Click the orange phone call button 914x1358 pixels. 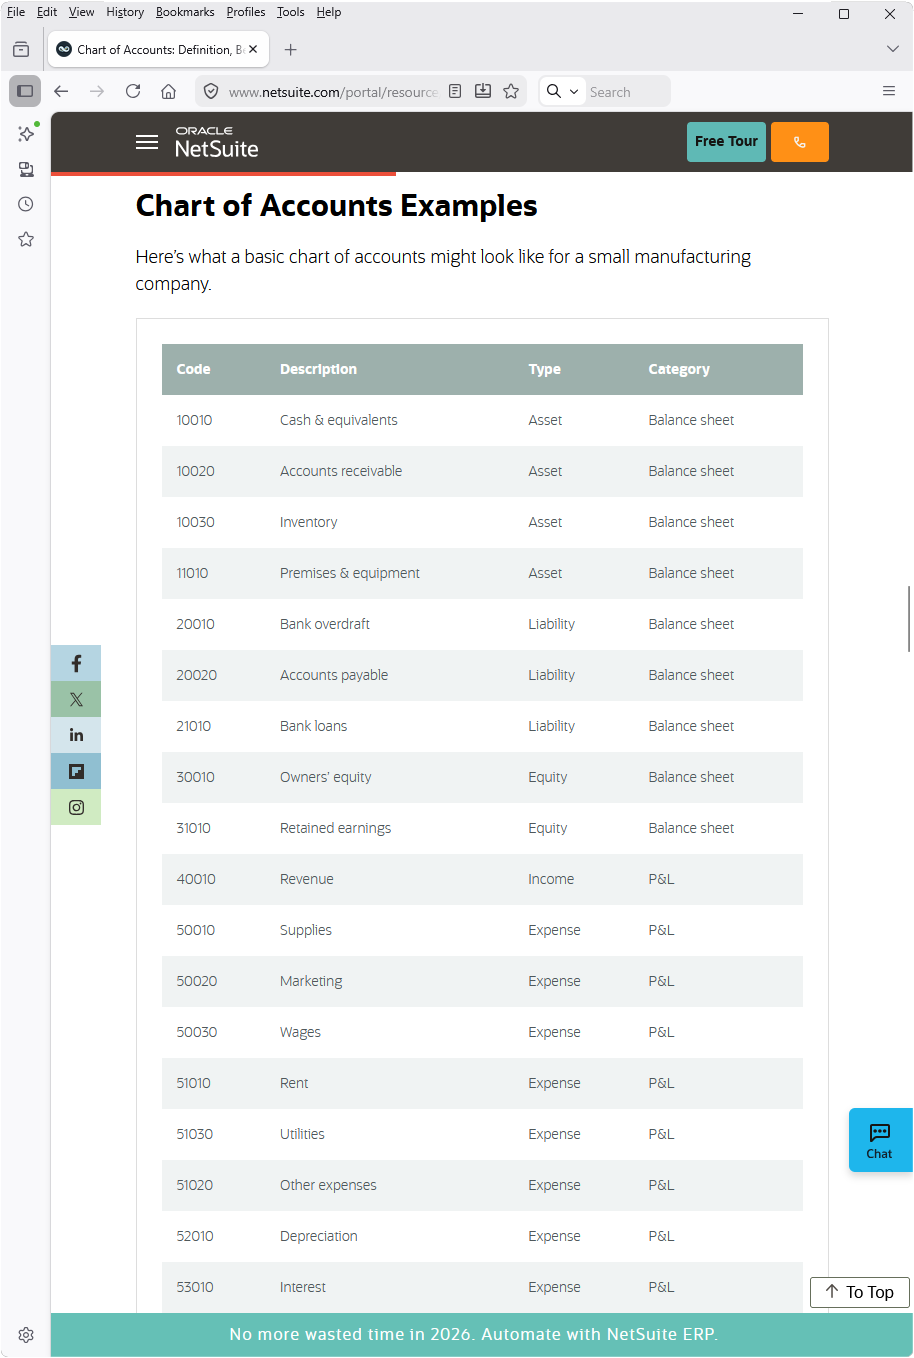(x=800, y=142)
